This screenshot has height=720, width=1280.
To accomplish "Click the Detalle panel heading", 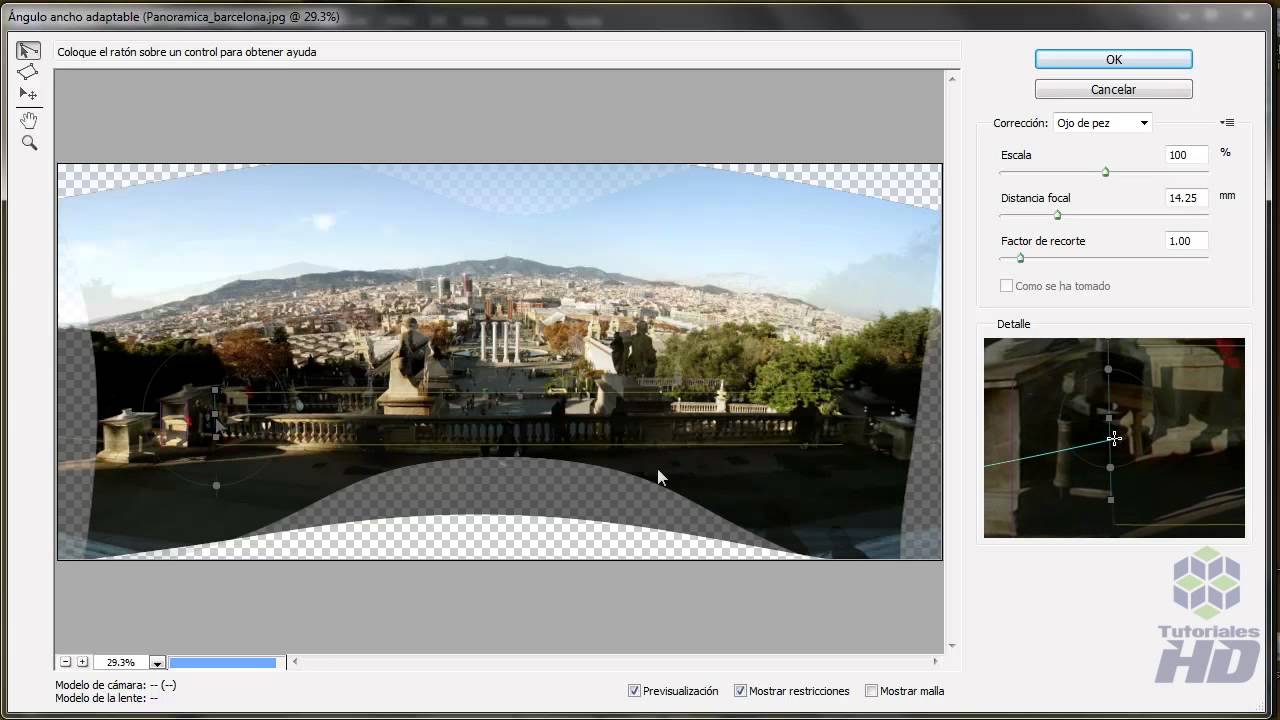I will point(1013,324).
